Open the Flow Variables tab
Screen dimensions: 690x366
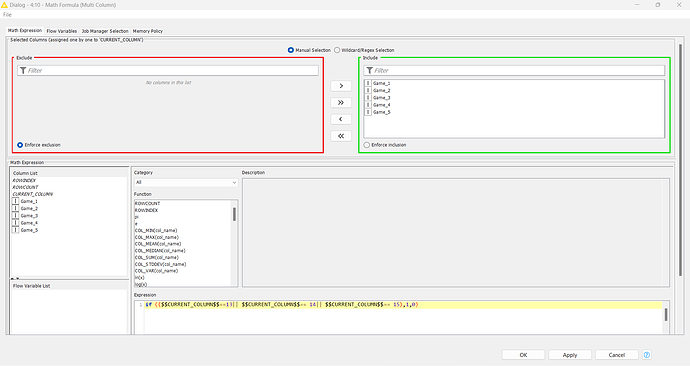pyautogui.click(x=62, y=31)
